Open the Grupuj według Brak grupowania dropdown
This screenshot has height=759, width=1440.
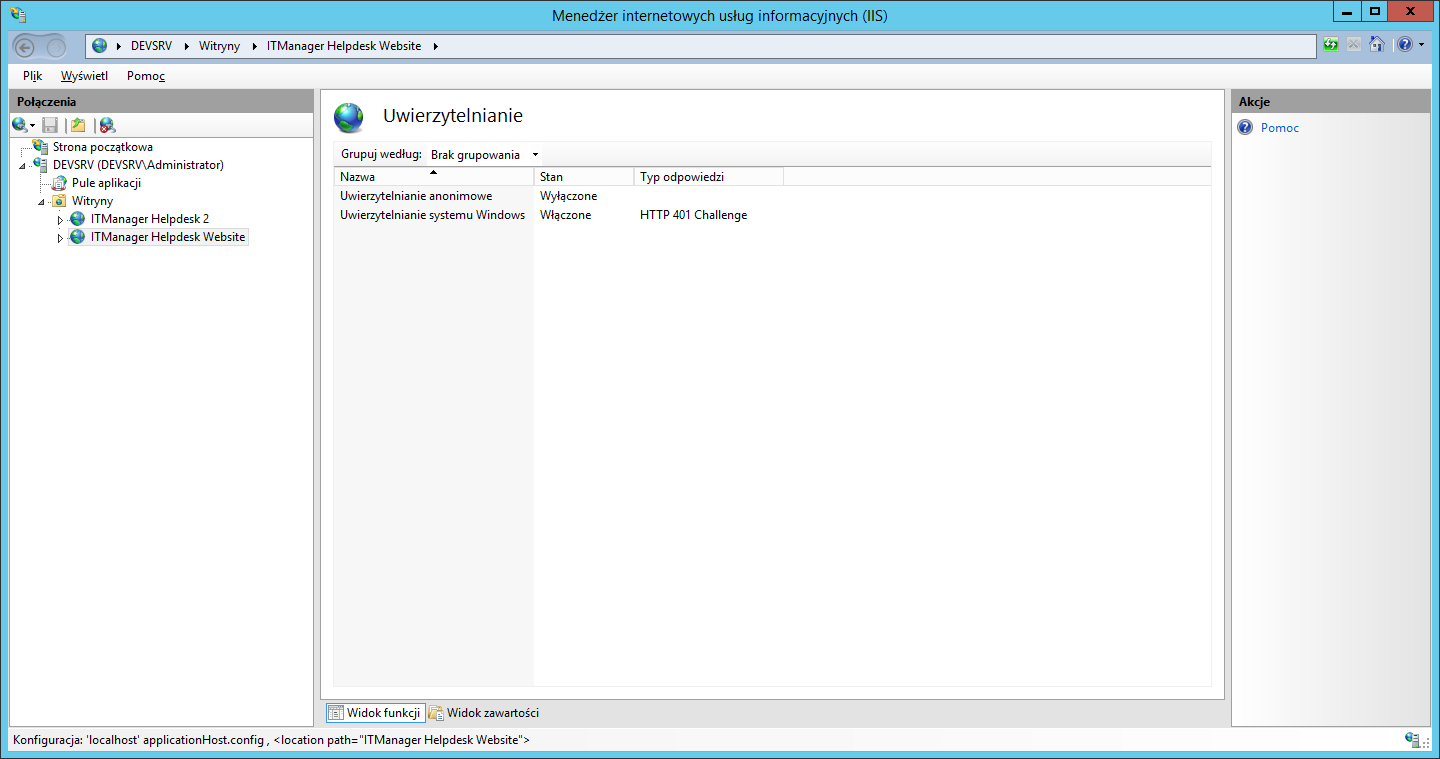coord(485,155)
